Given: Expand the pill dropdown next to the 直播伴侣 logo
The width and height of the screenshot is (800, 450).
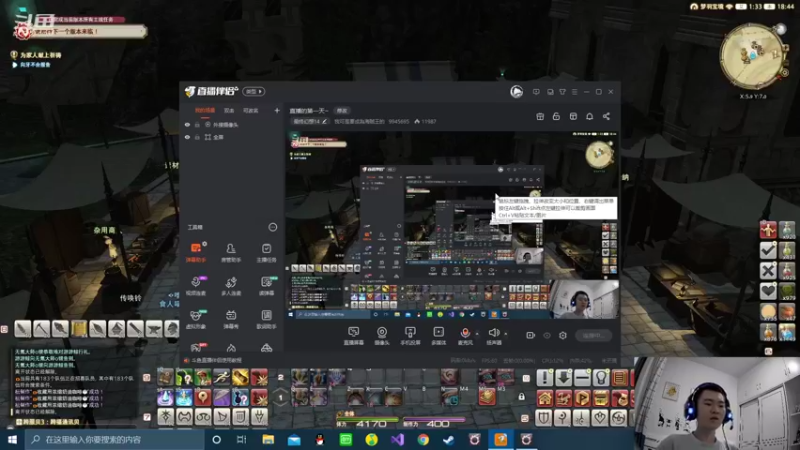Looking at the screenshot, I should (254, 91).
